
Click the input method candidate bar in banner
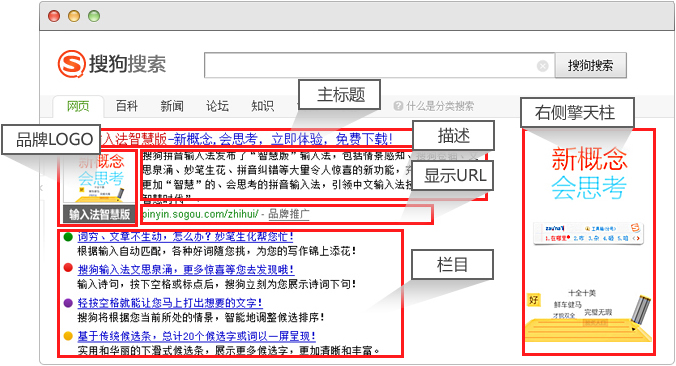point(588,233)
